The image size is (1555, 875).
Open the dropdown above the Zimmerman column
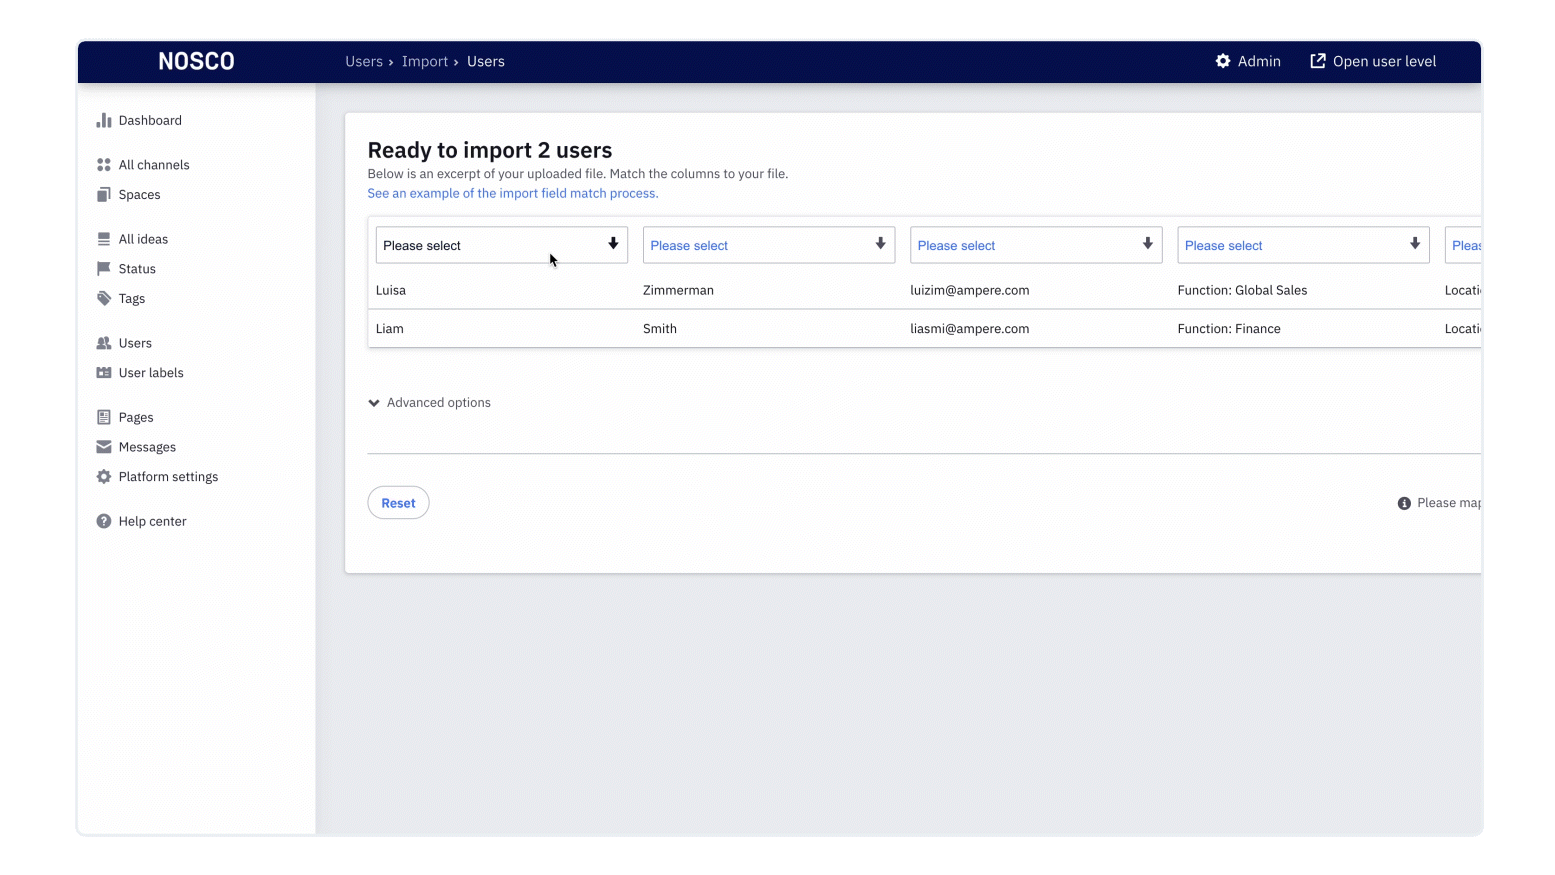pos(768,245)
